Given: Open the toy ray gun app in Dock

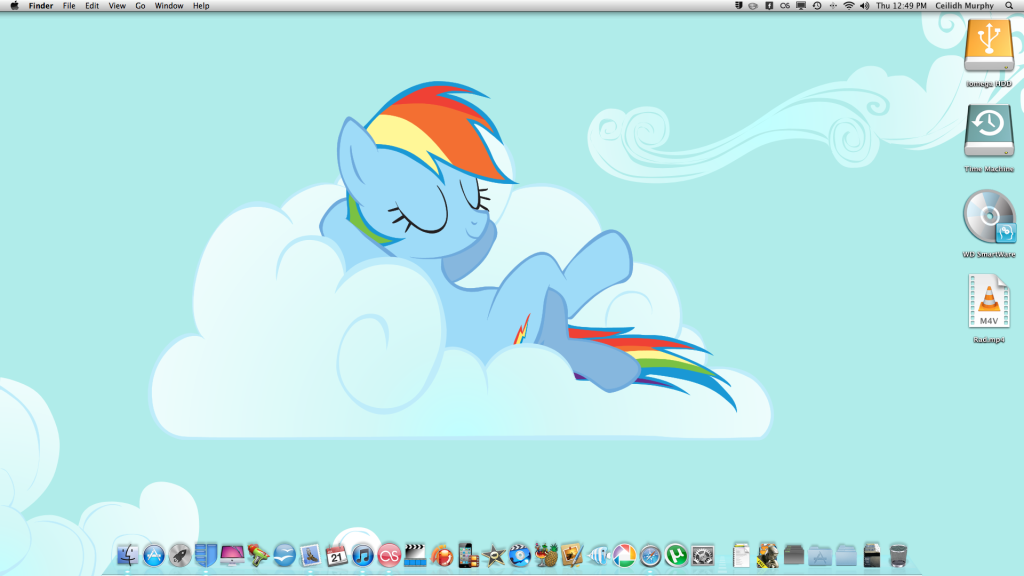Looking at the screenshot, I should coord(258,556).
